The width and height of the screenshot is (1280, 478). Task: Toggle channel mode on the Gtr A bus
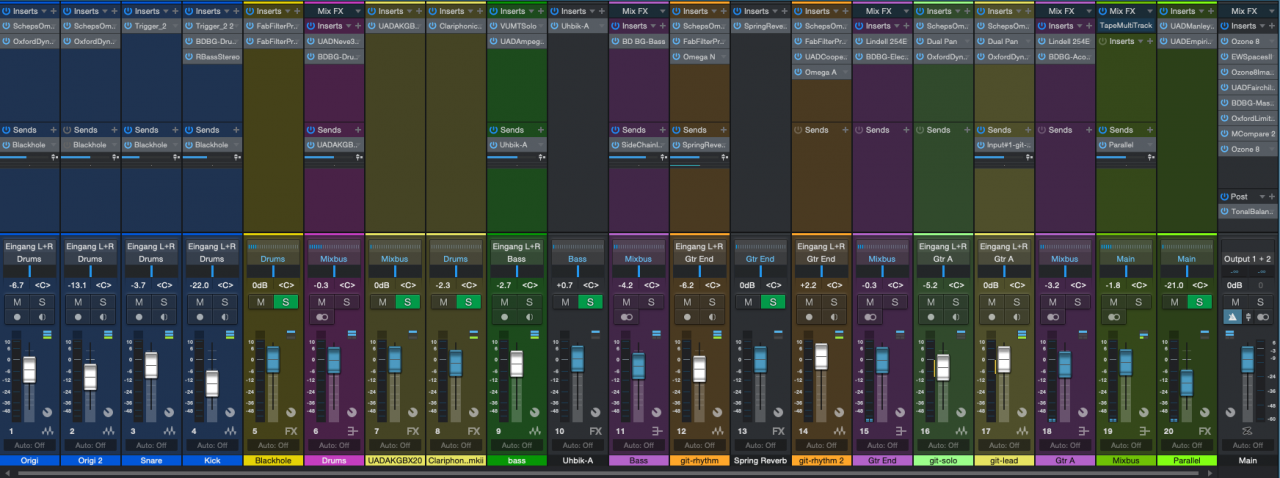(x=1054, y=316)
